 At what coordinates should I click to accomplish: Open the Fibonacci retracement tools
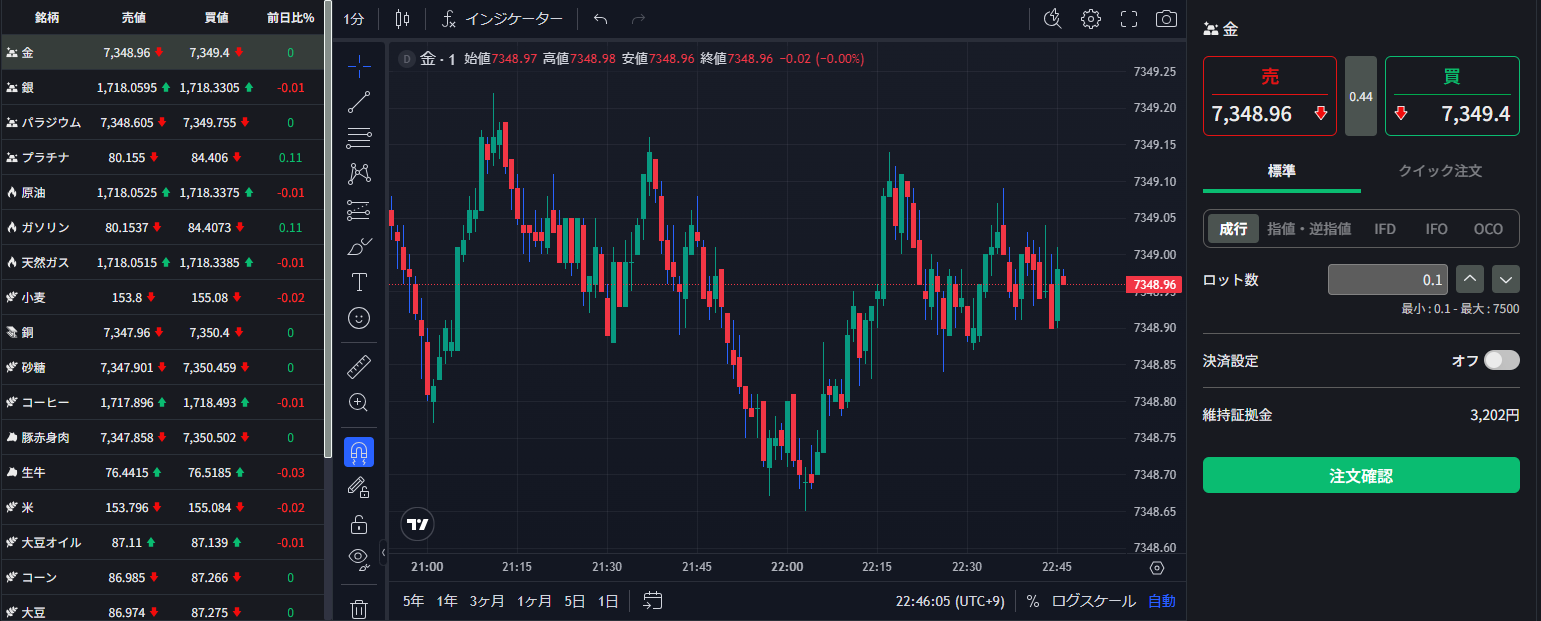click(359, 137)
